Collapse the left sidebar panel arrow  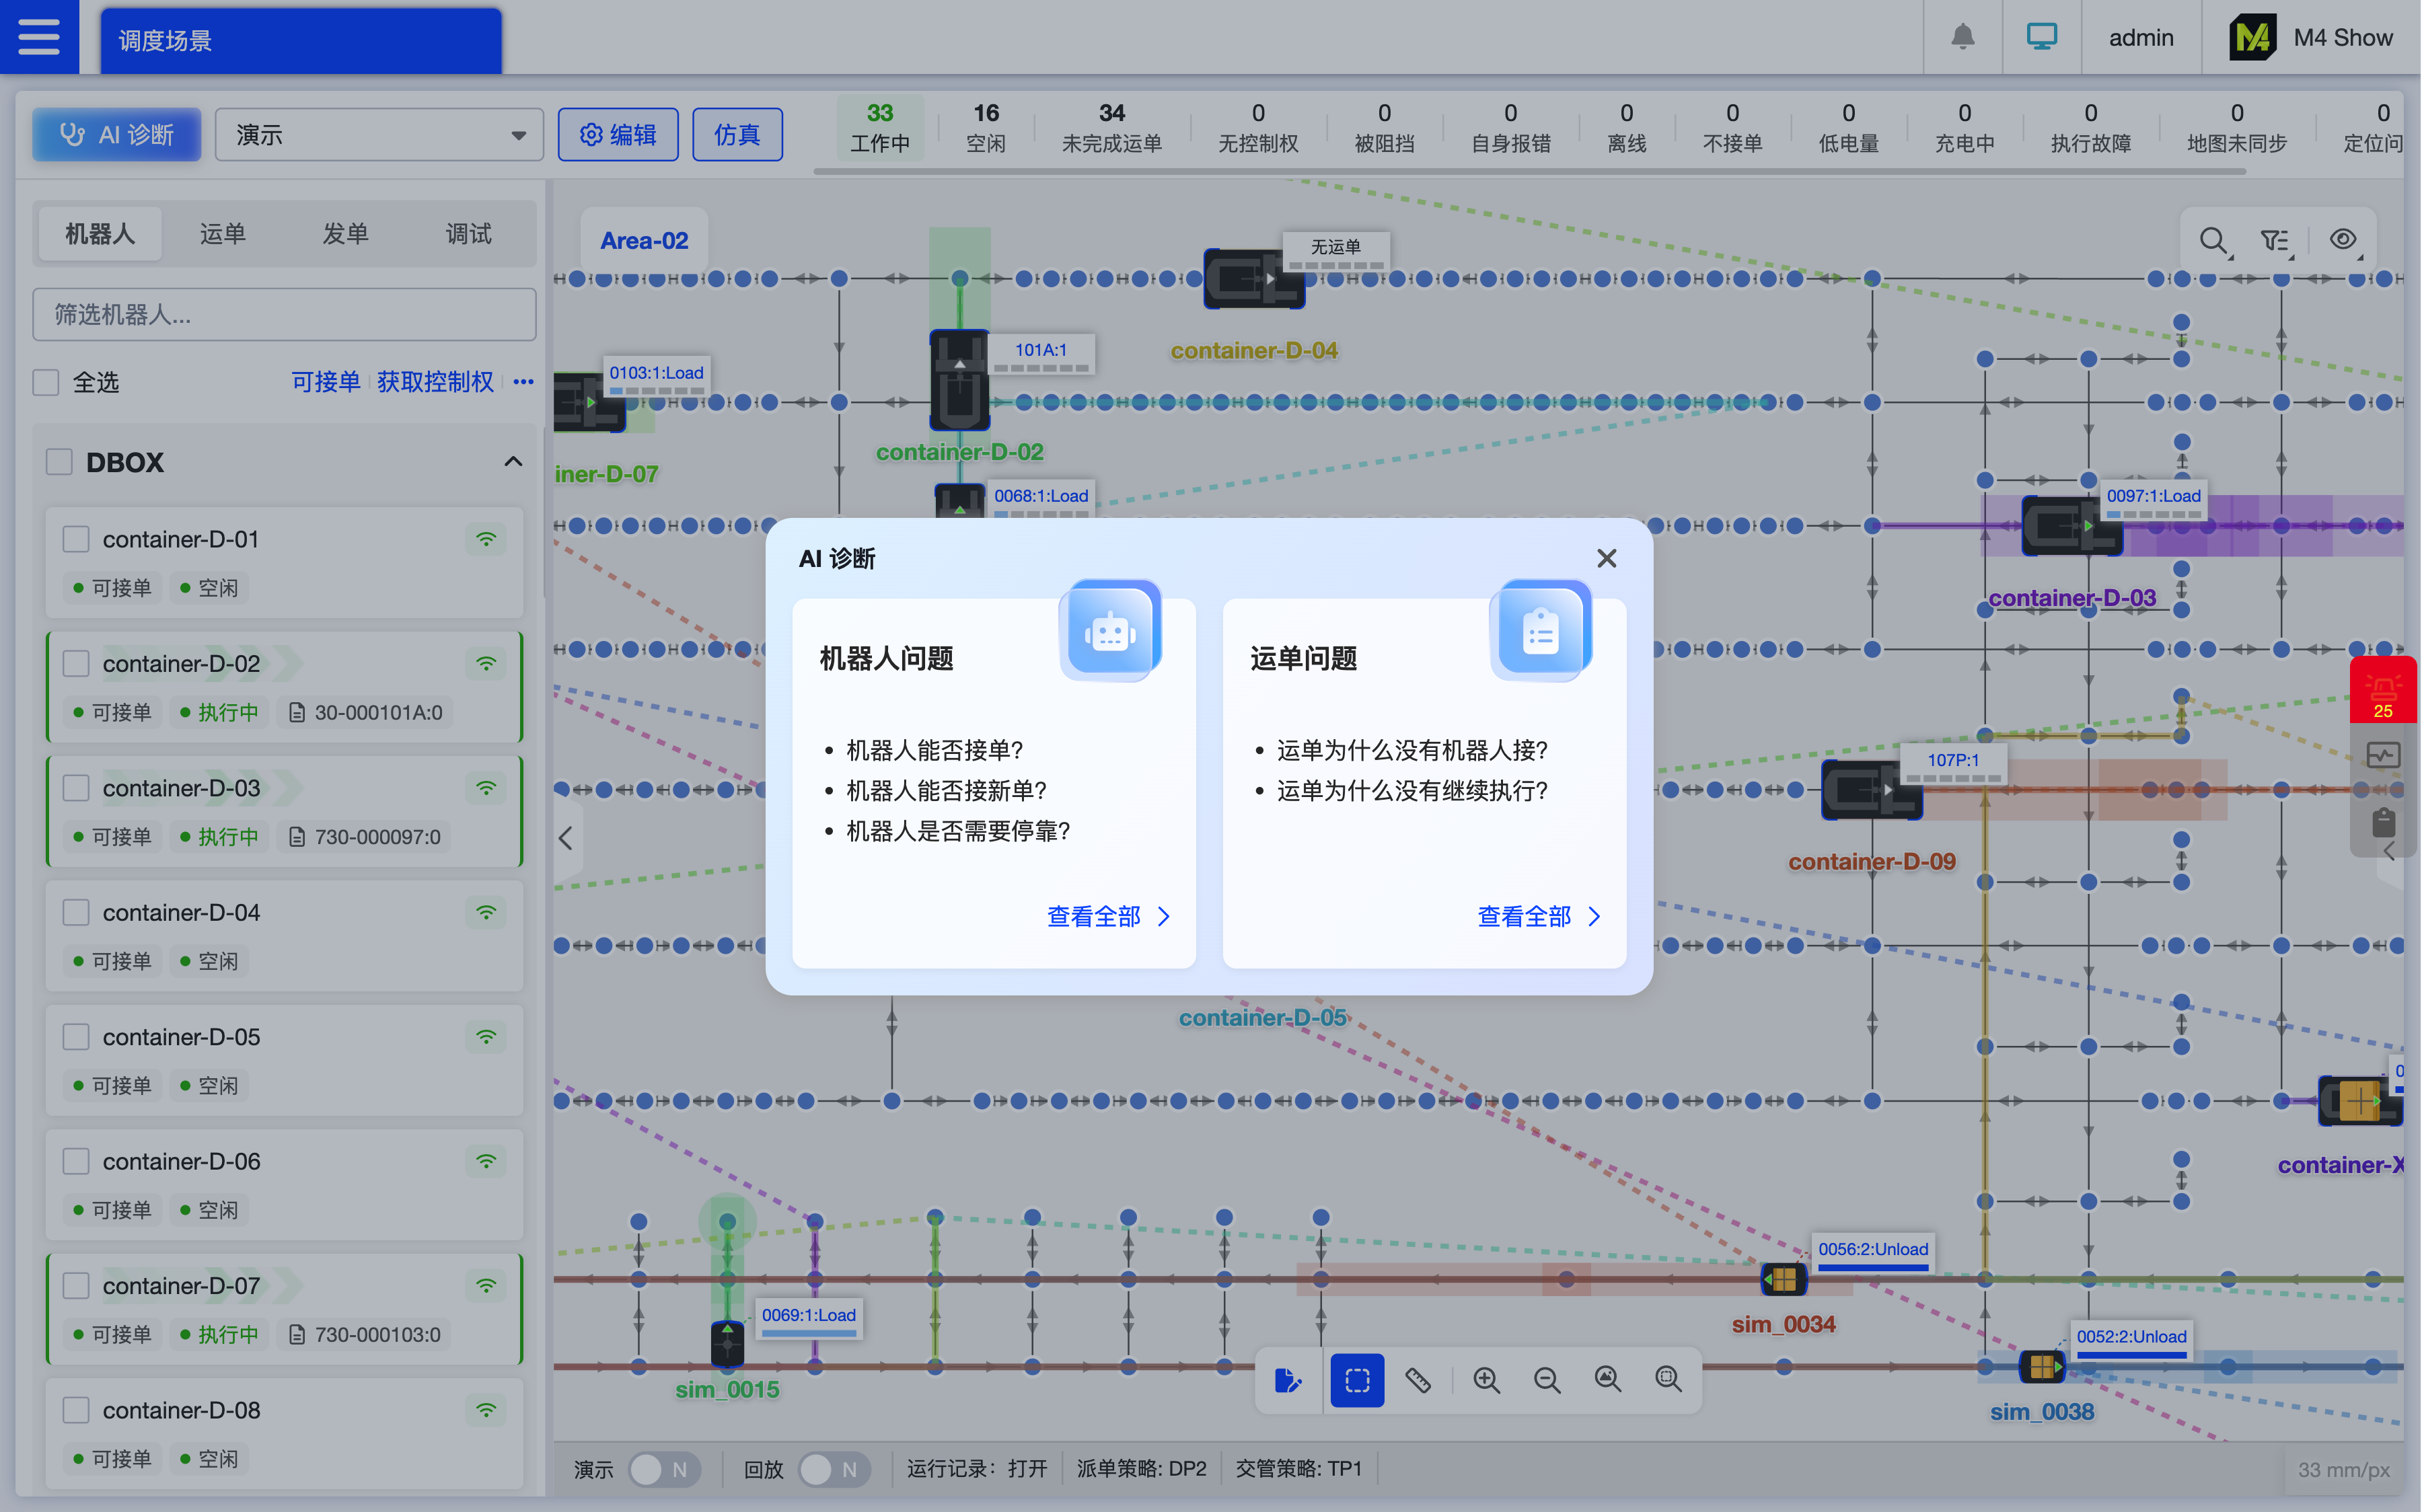(x=566, y=838)
